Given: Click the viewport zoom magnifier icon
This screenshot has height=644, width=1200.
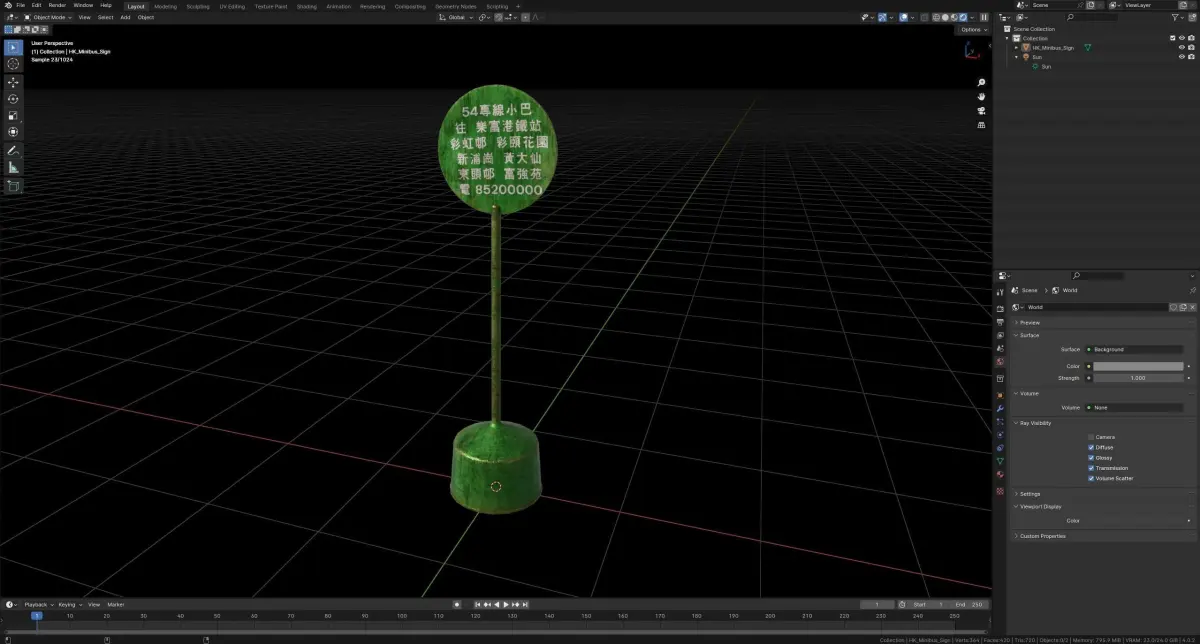Looking at the screenshot, I should click(x=981, y=82).
